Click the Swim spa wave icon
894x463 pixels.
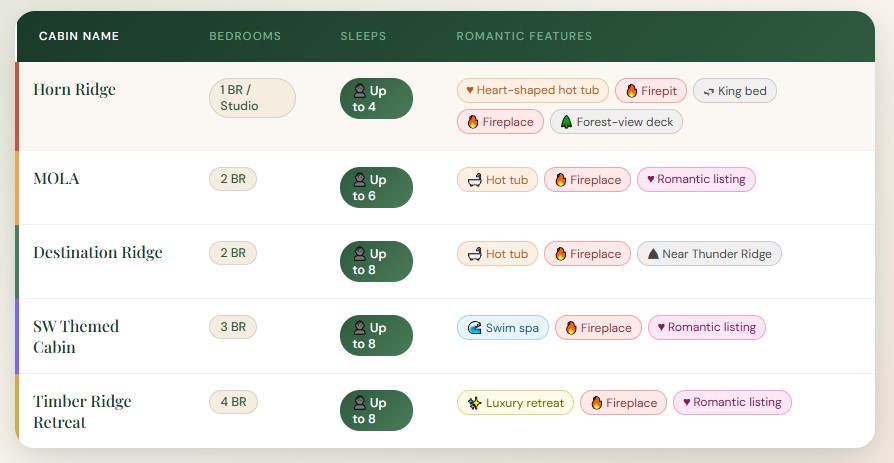(x=474, y=328)
